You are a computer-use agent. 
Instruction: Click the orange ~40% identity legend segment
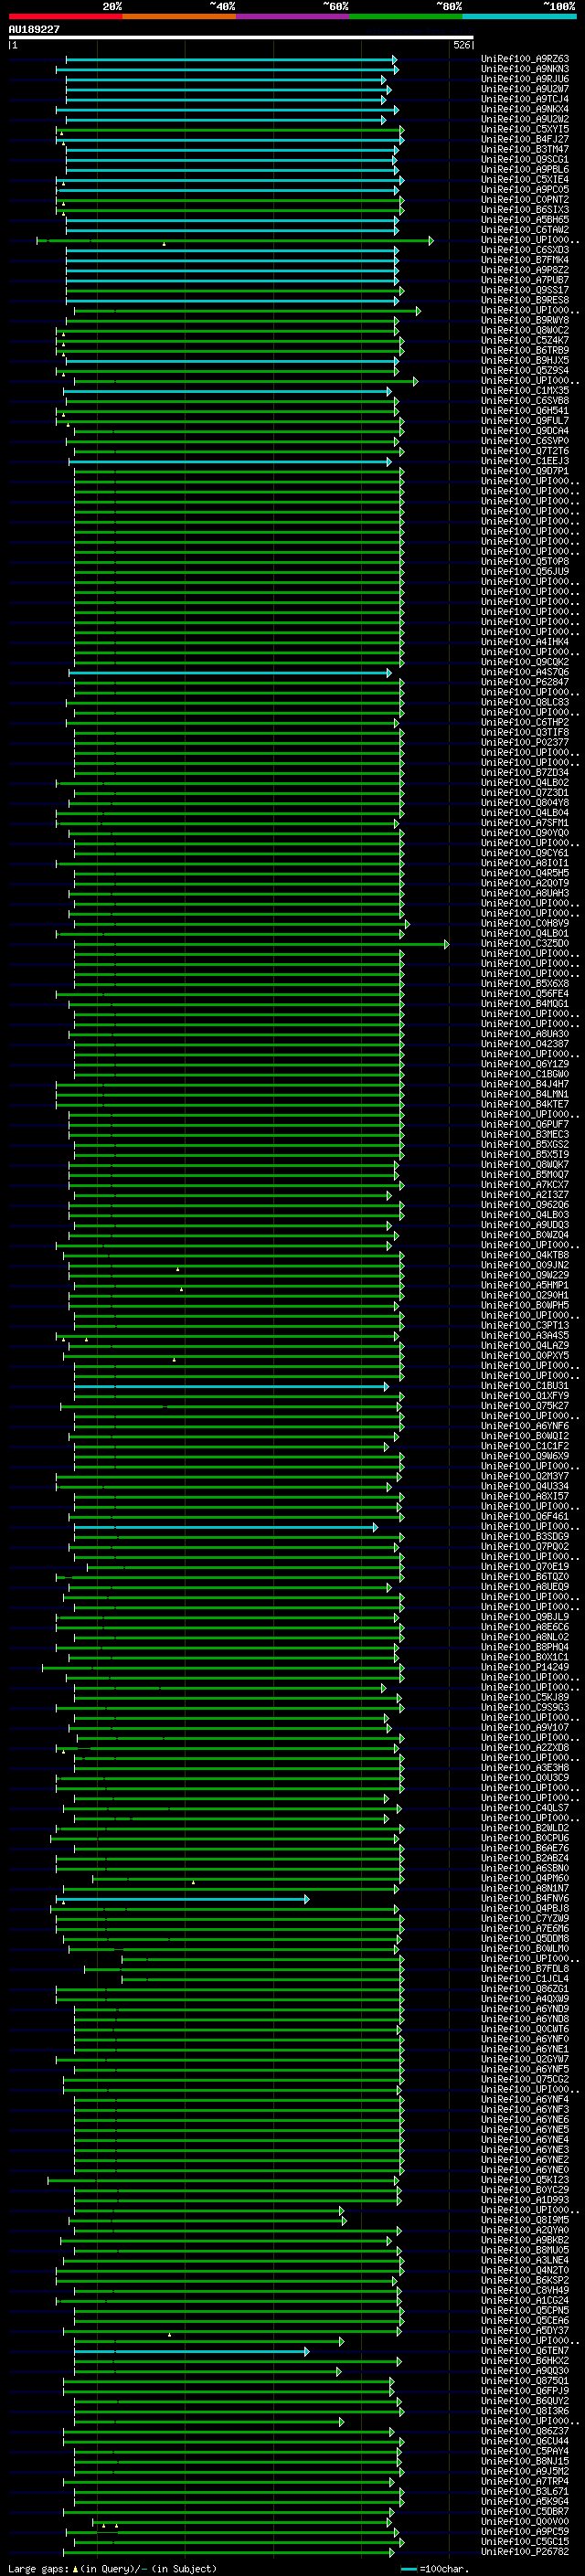click(179, 16)
